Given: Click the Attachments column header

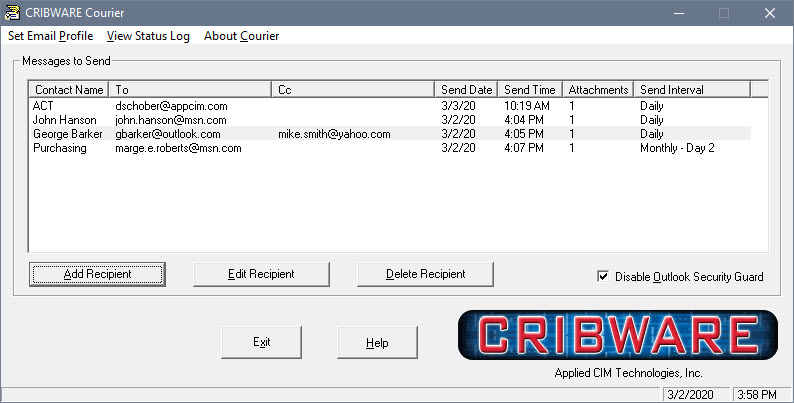Looking at the screenshot, I should (599, 90).
